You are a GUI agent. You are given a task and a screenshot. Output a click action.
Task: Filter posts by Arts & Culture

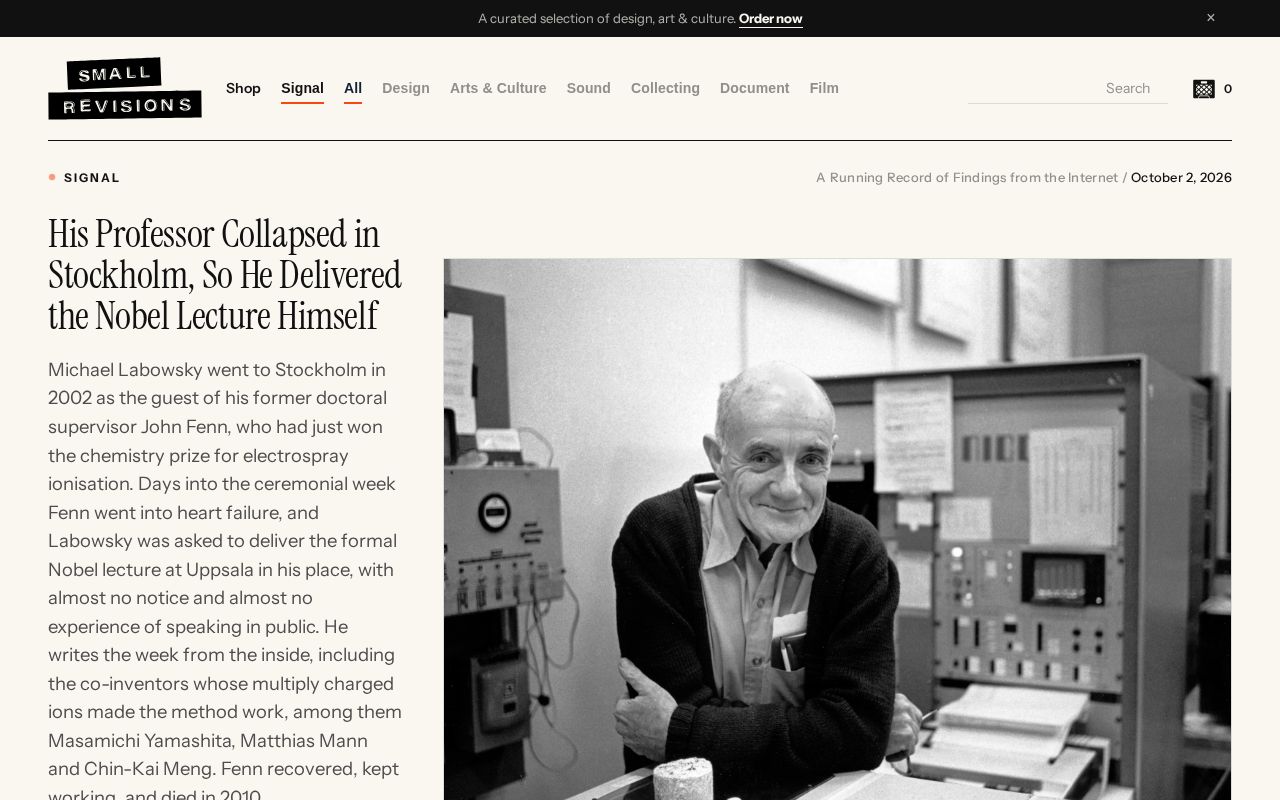(498, 88)
